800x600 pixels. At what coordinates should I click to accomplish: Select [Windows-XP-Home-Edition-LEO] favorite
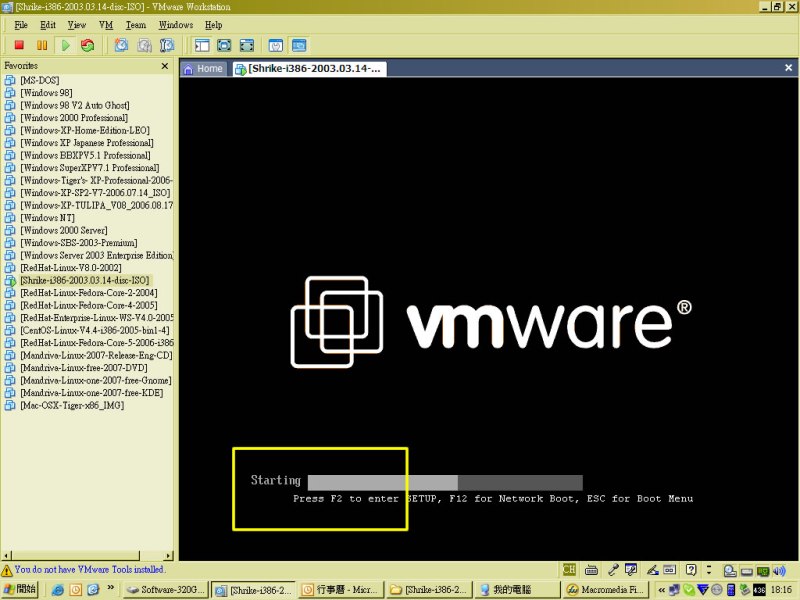click(x=85, y=130)
